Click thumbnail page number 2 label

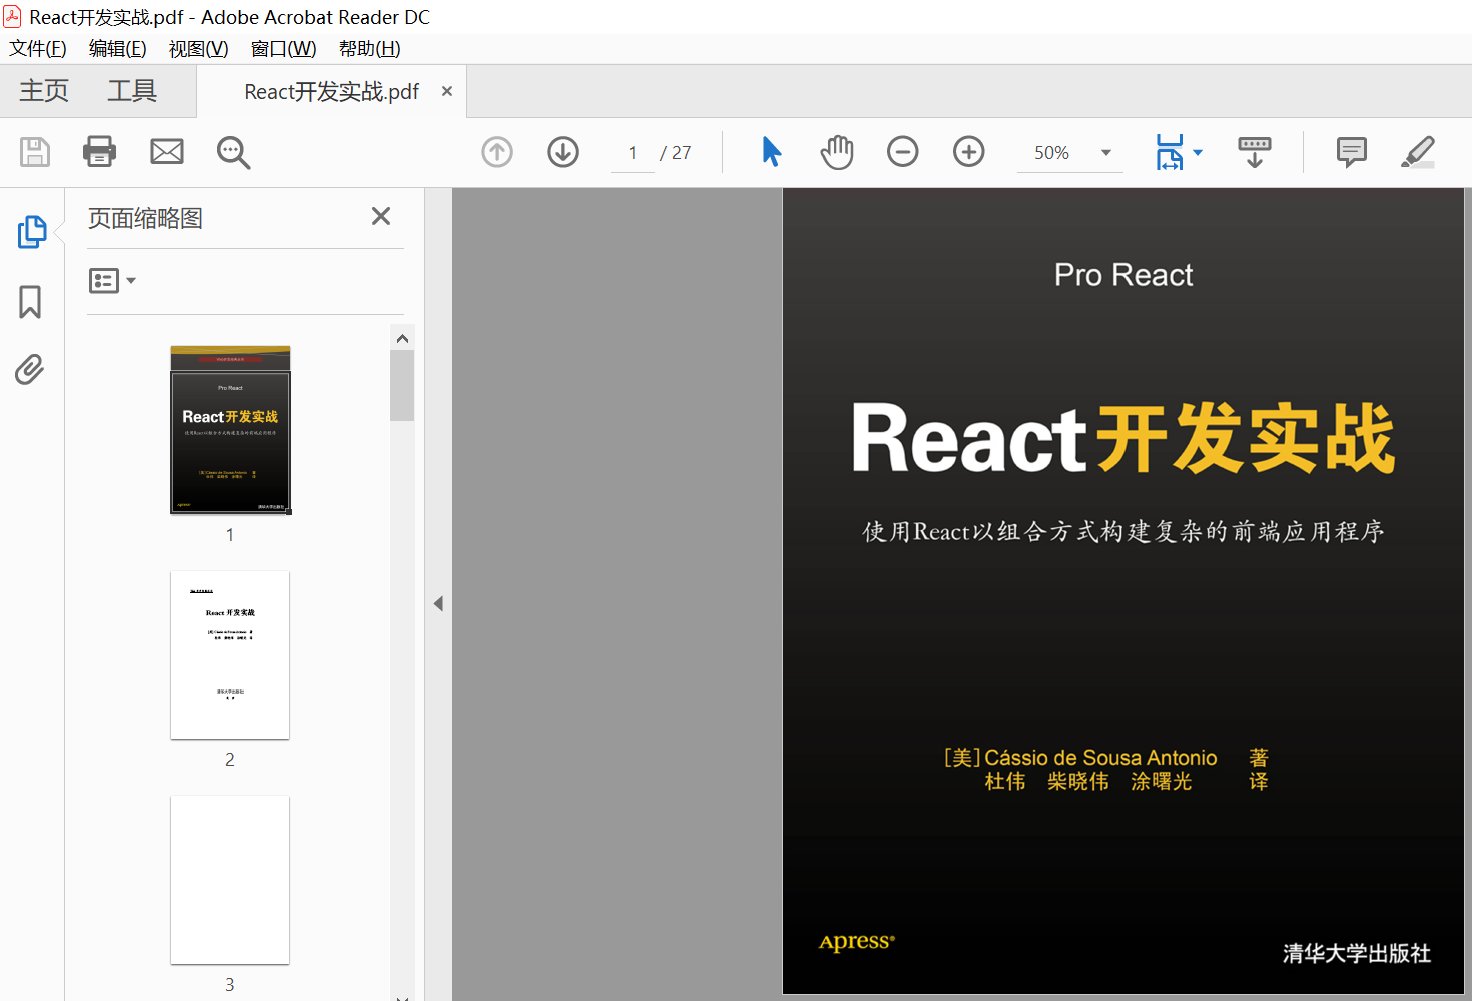[x=230, y=760]
